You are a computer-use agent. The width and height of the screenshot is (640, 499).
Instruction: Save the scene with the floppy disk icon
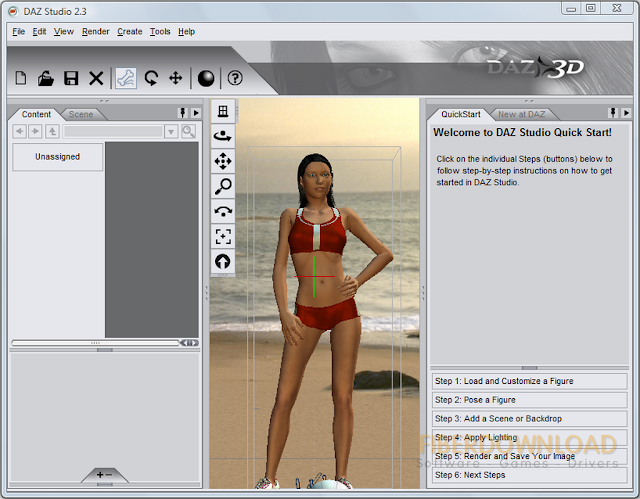point(71,78)
